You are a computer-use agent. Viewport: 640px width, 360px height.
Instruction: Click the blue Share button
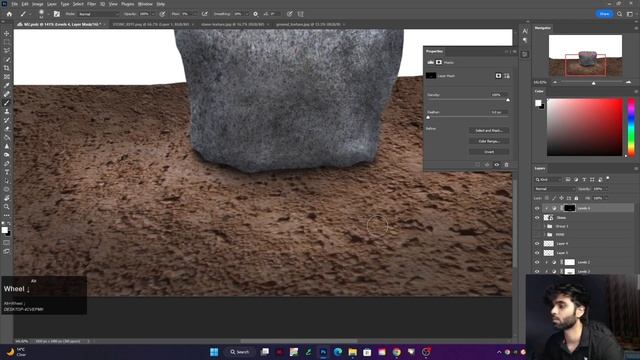point(604,14)
